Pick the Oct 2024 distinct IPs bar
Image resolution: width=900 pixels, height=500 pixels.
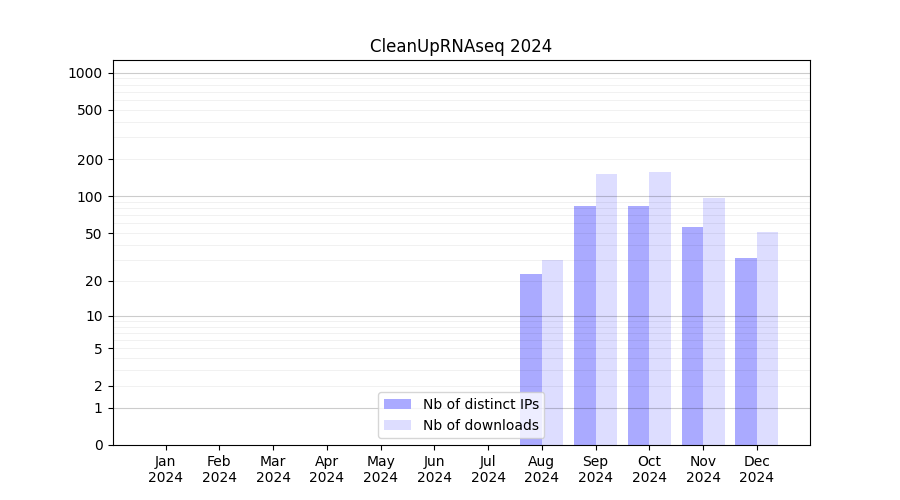(x=638, y=325)
